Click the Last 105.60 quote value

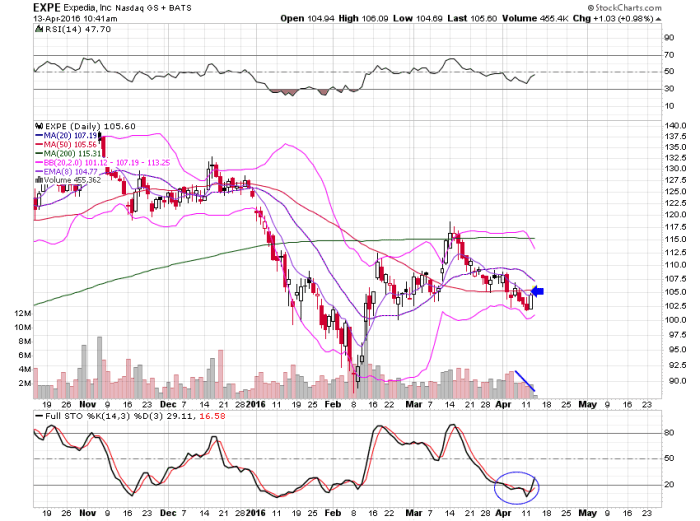[x=472, y=18]
